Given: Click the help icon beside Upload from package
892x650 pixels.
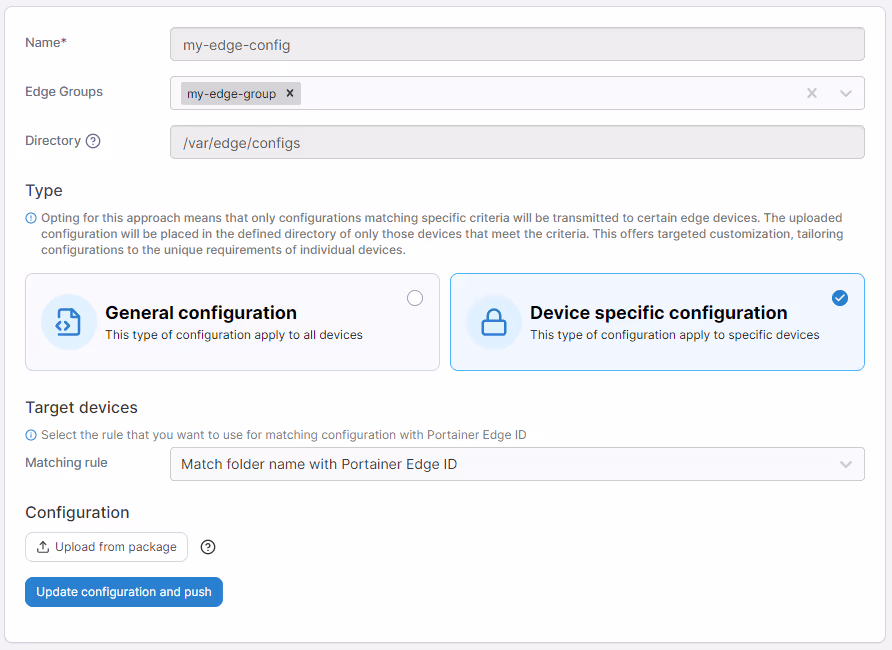Looking at the screenshot, I should [x=208, y=547].
